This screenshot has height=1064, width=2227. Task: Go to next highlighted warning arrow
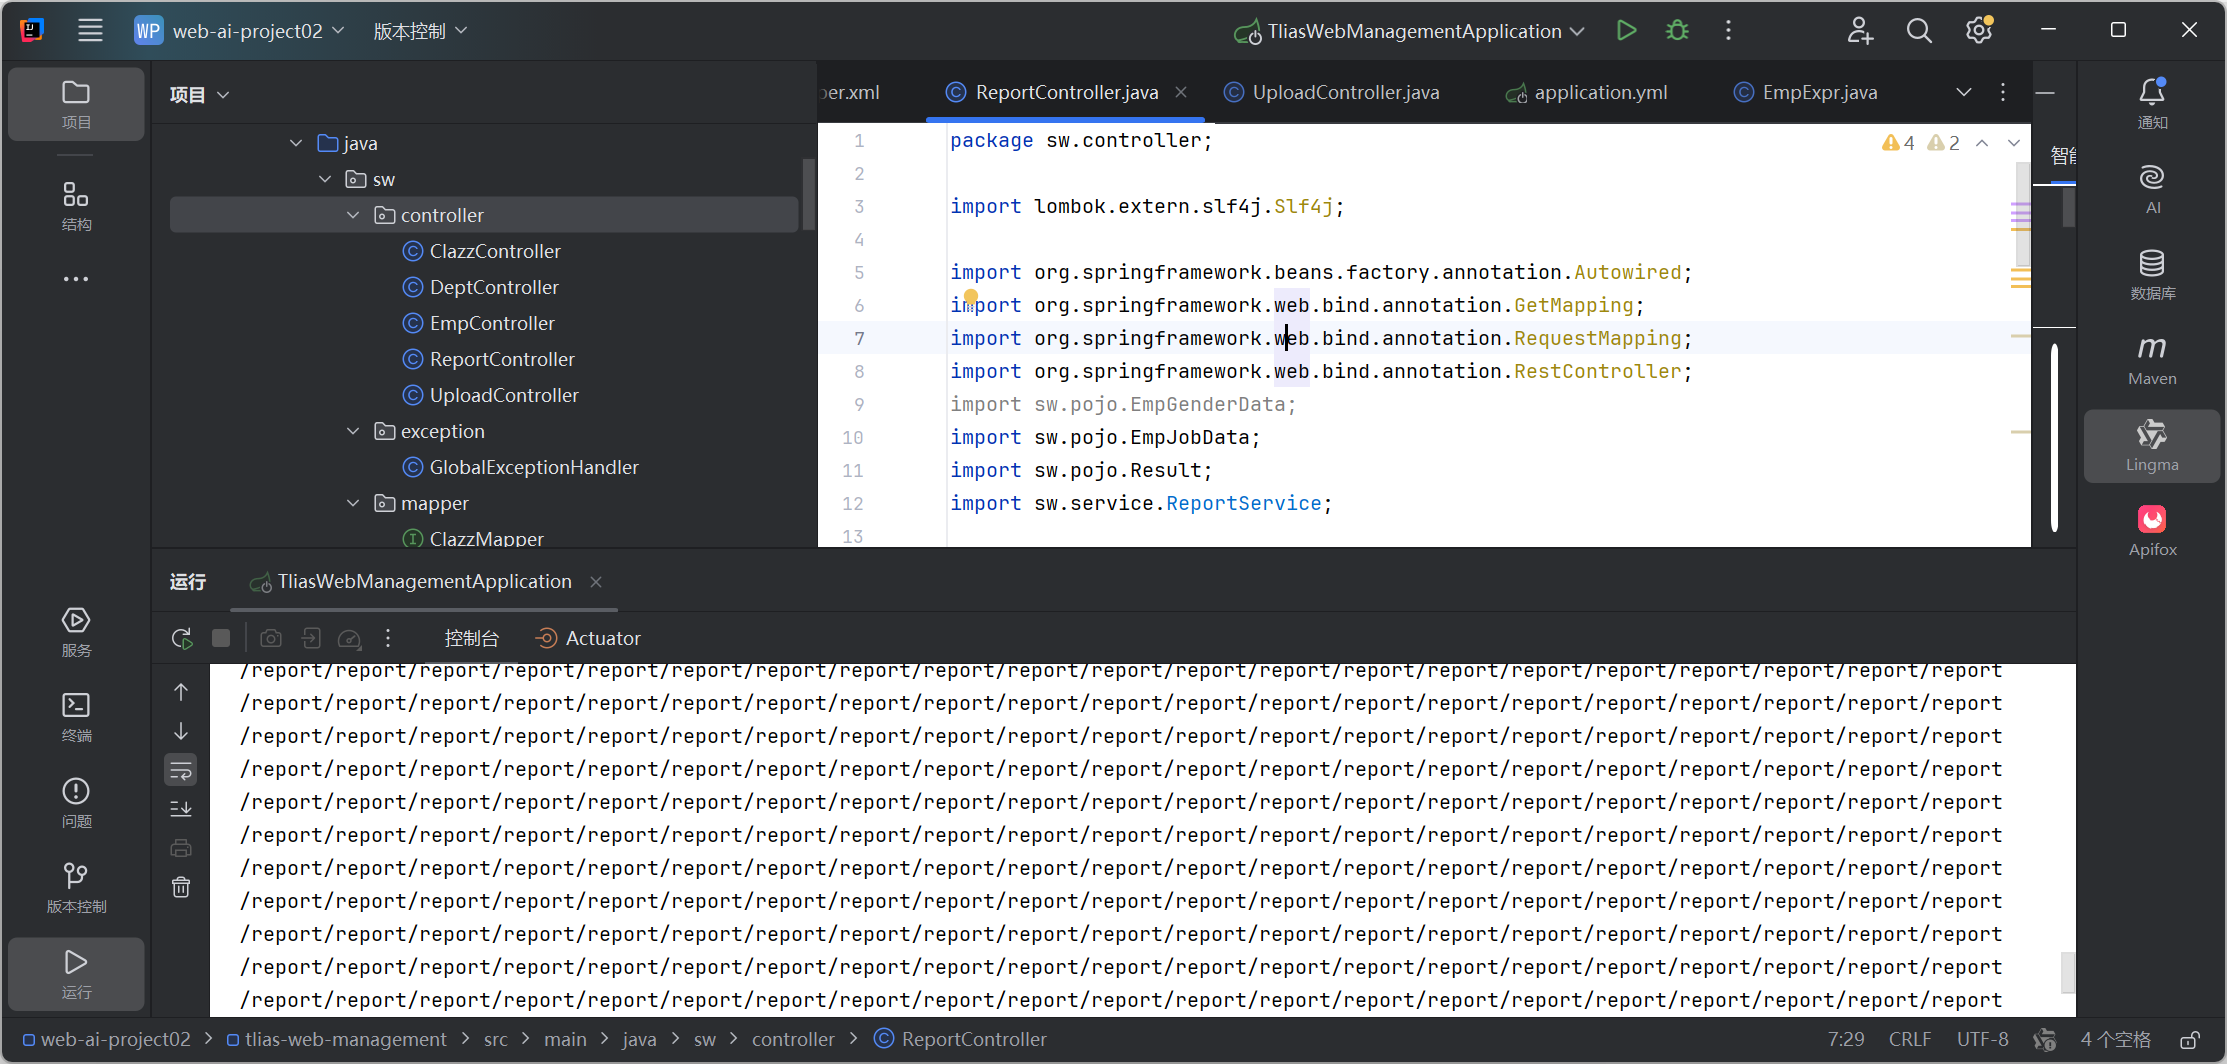click(2014, 143)
